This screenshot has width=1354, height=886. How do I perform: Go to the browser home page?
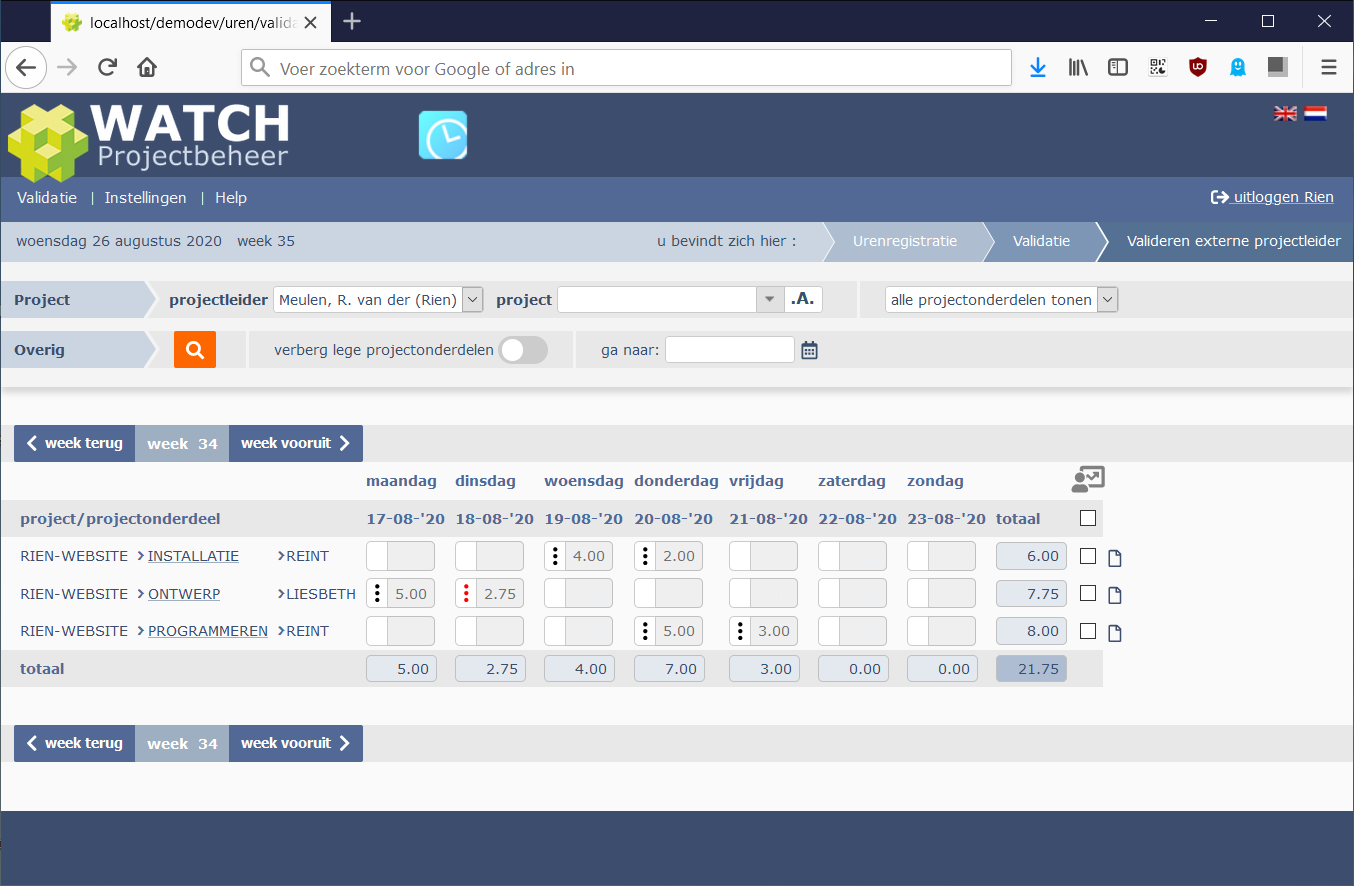coord(147,68)
